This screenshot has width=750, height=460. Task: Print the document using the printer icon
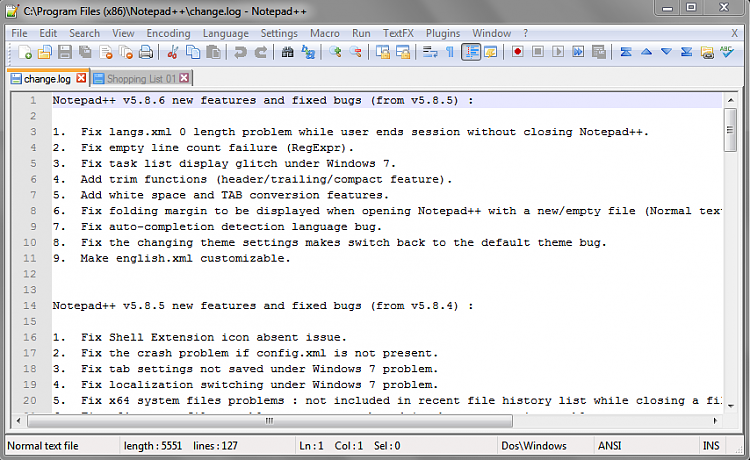[146, 52]
